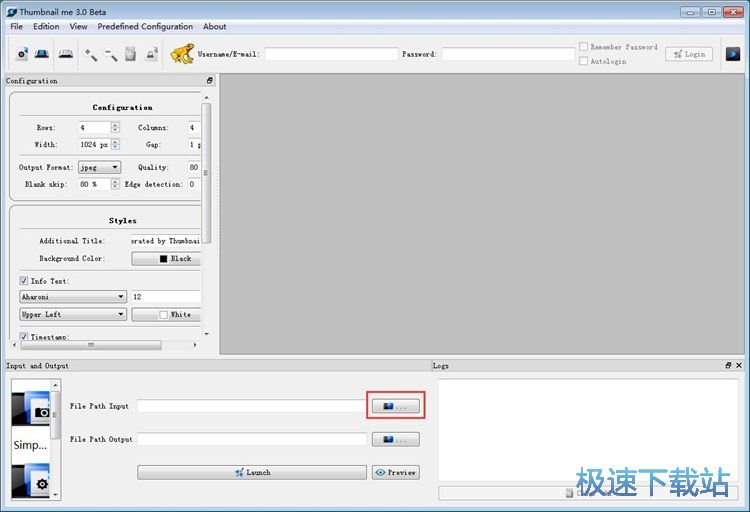Float the Logs panel with its dock icon
750x512 pixels.
728,365
